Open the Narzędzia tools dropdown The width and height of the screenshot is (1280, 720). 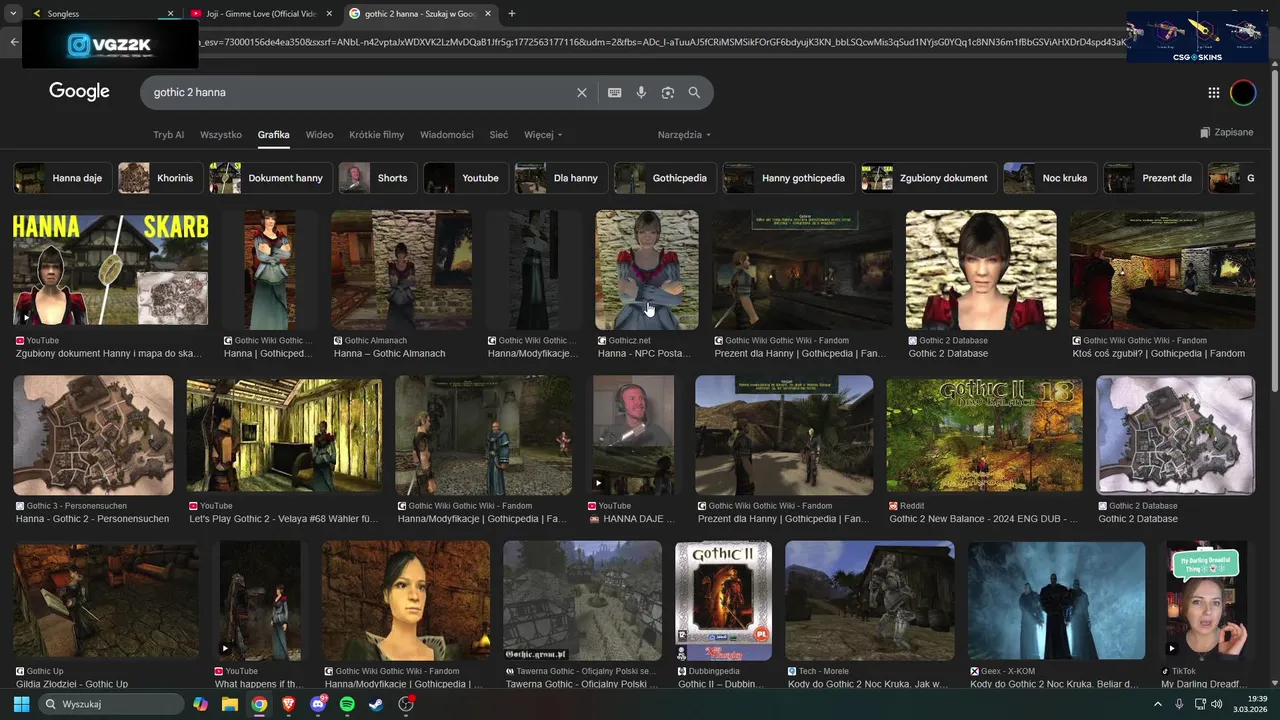pyautogui.click(x=684, y=135)
